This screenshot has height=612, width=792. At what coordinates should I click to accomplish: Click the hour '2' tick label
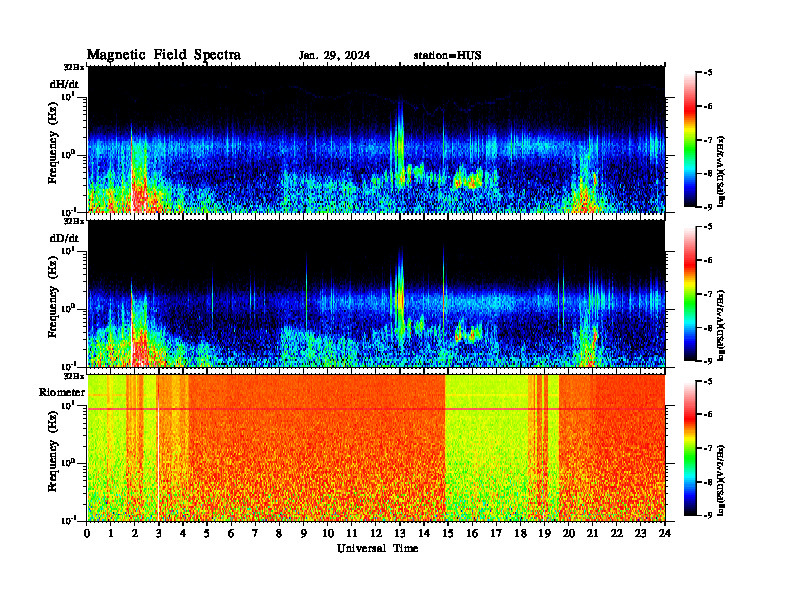pyautogui.click(x=135, y=533)
